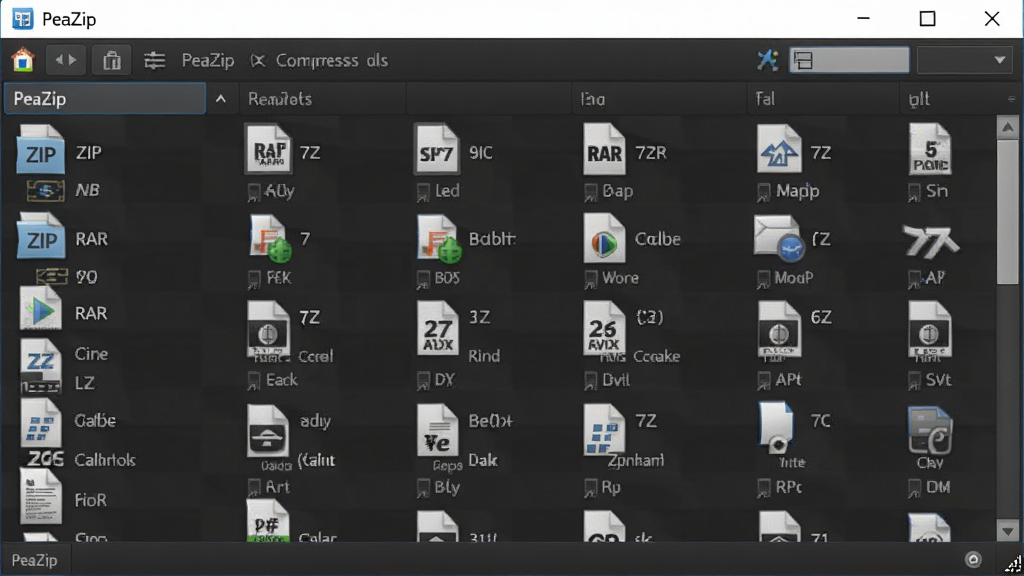Viewport: 1024px width, 576px height.
Task: Select the Cine item in the sidebar
Action: [x=91, y=354]
